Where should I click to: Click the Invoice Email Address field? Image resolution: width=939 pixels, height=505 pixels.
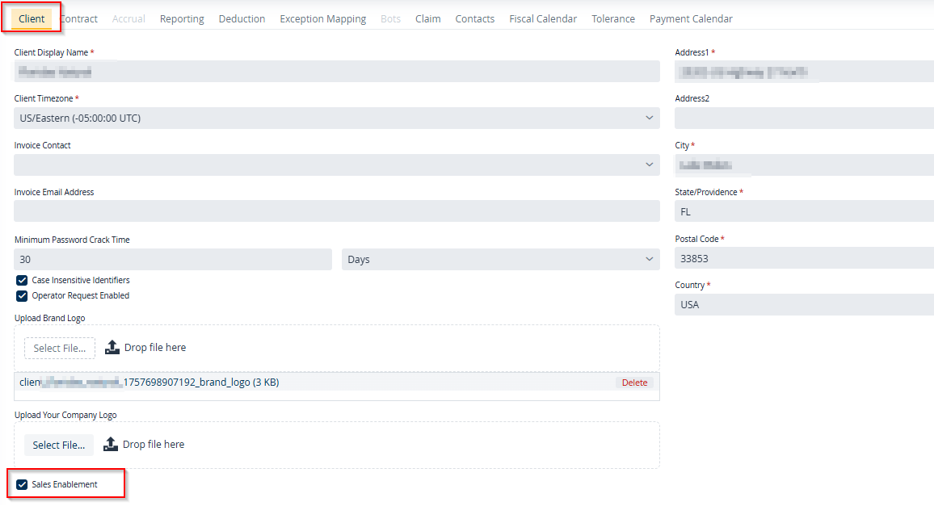click(336, 211)
